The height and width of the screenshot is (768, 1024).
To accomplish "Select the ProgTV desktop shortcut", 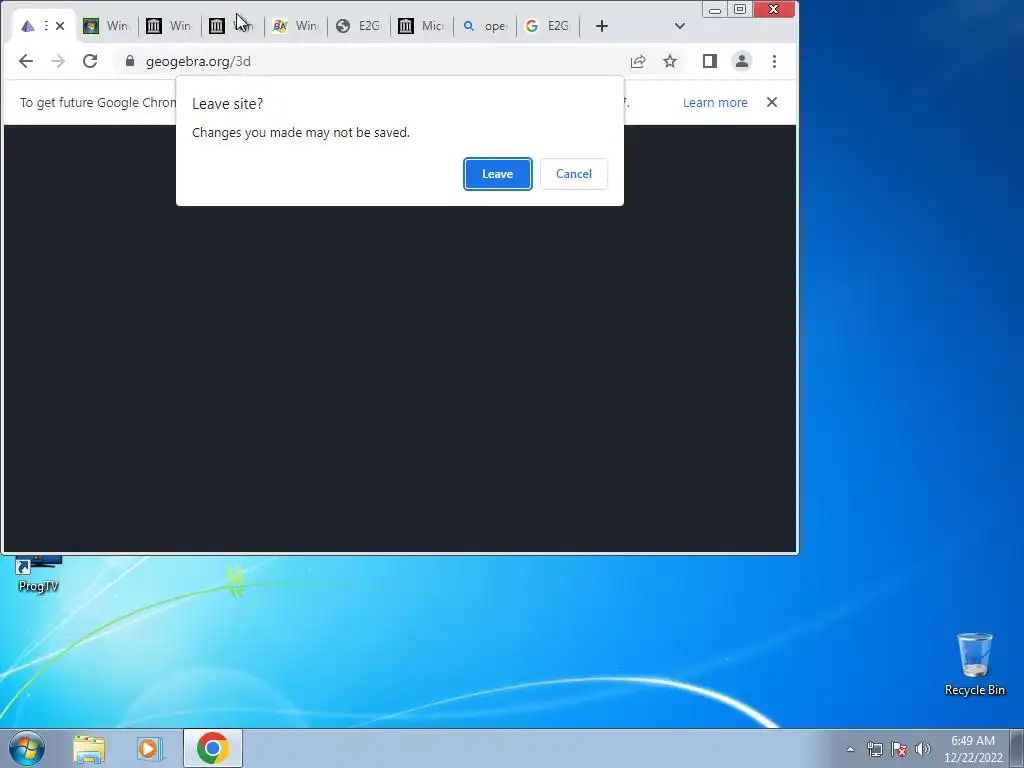I will [x=39, y=575].
